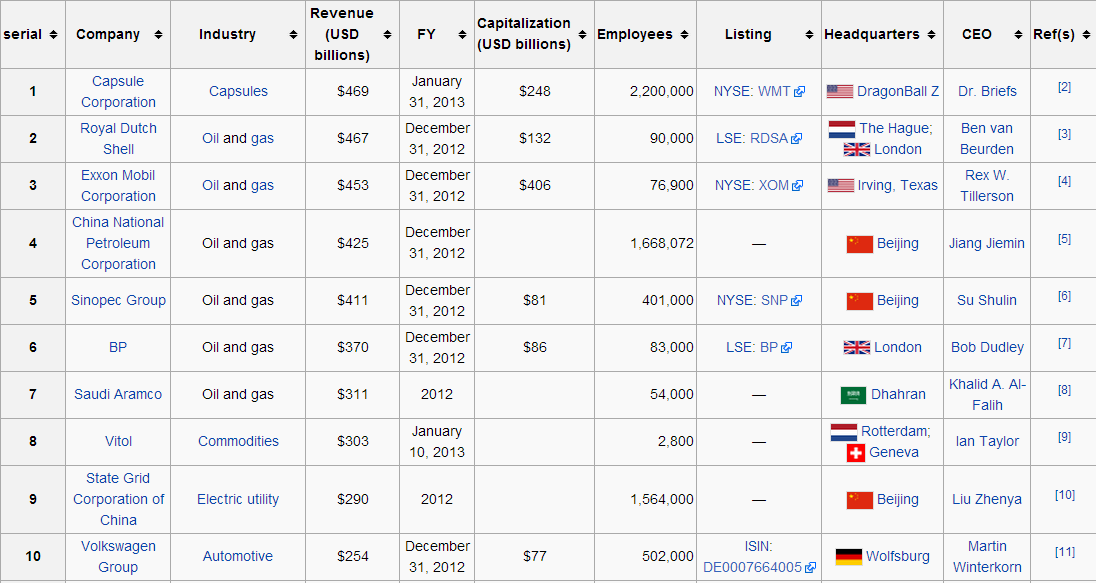Open reference link [8] for Saudi Aramco

tap(1063, 388)
